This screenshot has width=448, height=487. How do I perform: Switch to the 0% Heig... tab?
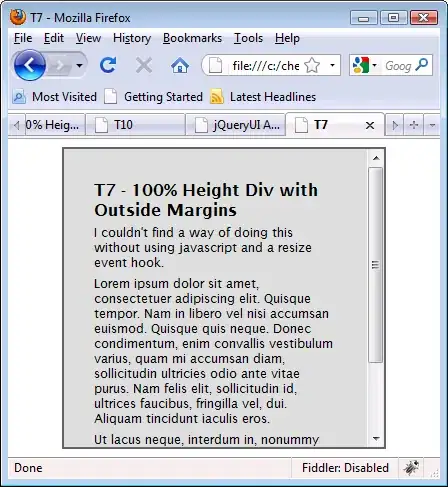(55, 125)
